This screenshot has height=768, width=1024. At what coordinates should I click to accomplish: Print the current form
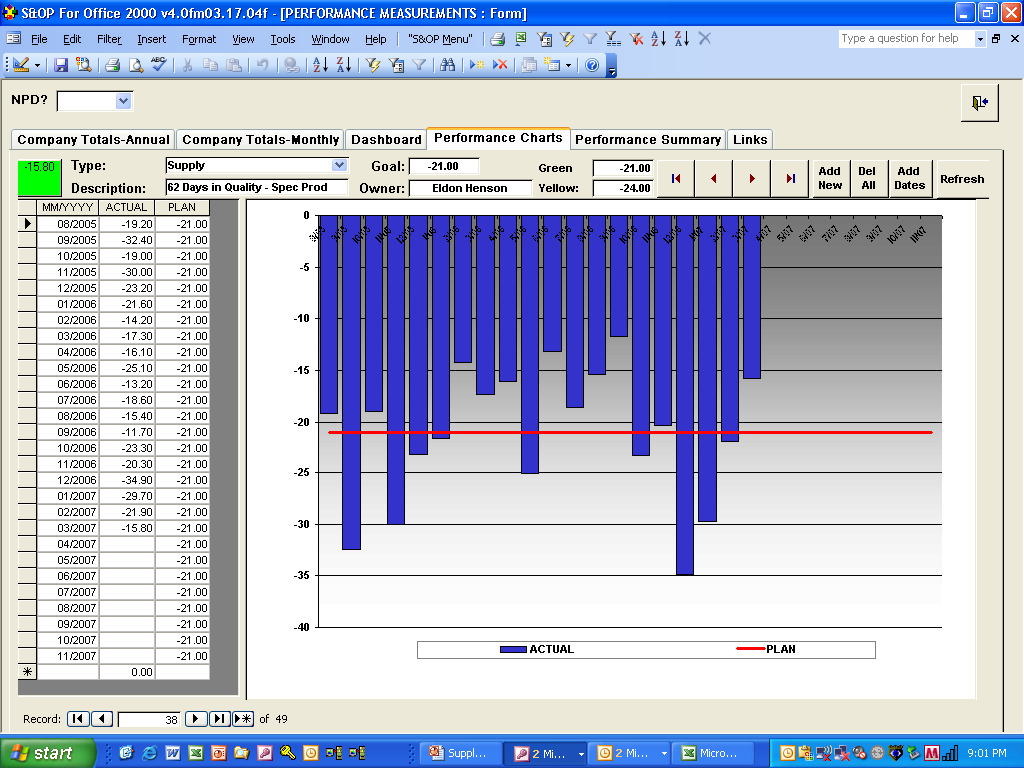coord(111,66)
